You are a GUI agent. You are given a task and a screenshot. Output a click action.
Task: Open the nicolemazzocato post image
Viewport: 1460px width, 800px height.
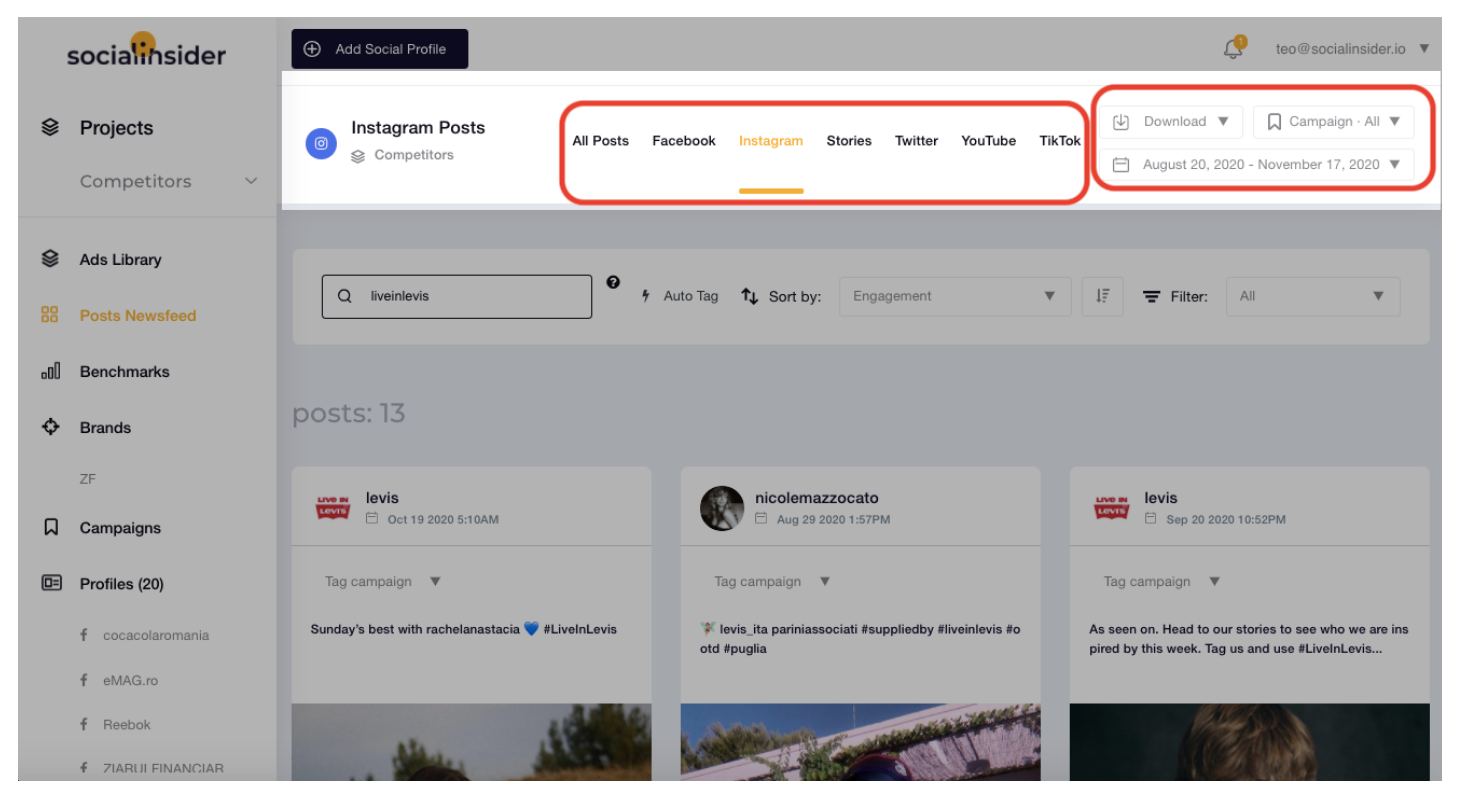click(860, 742)
